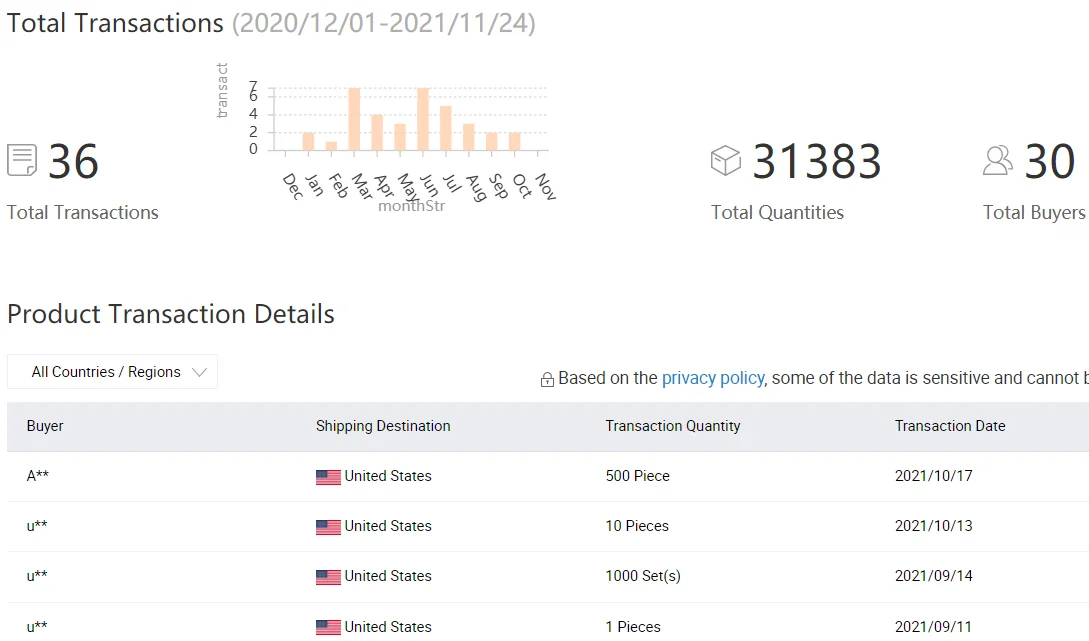This screenshot has width=1089, height=641.
Task: Click the Shipping Destination column header
Action: 383,426
